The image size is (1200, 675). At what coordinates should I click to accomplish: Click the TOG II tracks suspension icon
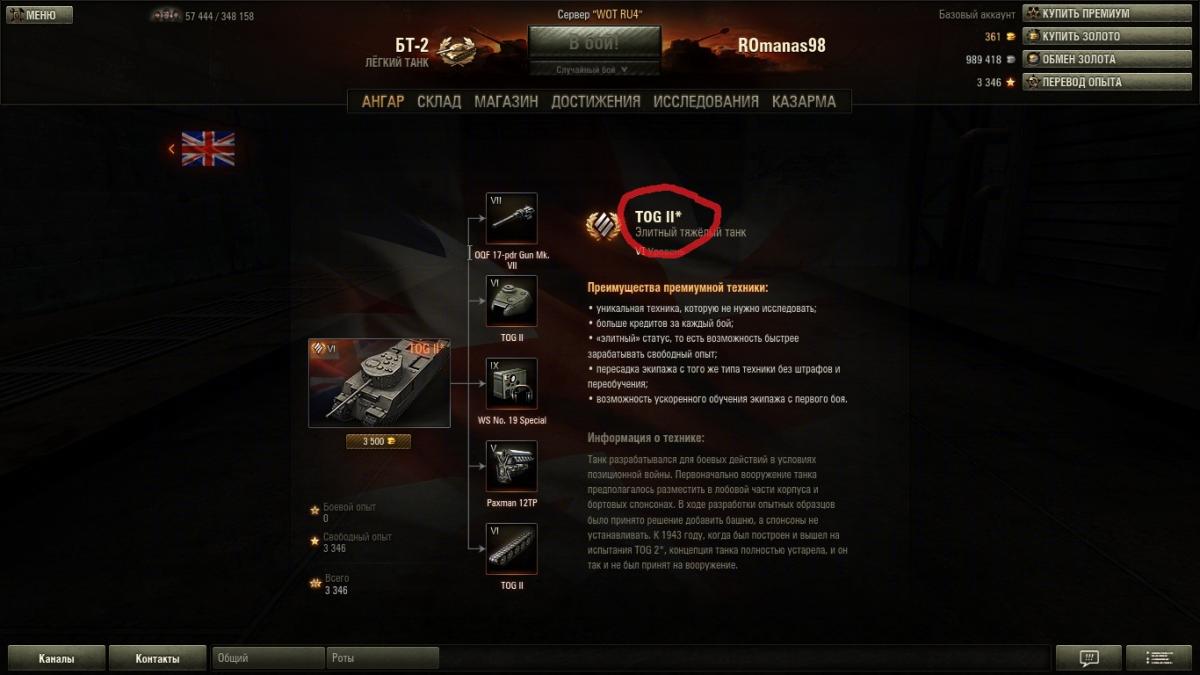click(511, 548)
